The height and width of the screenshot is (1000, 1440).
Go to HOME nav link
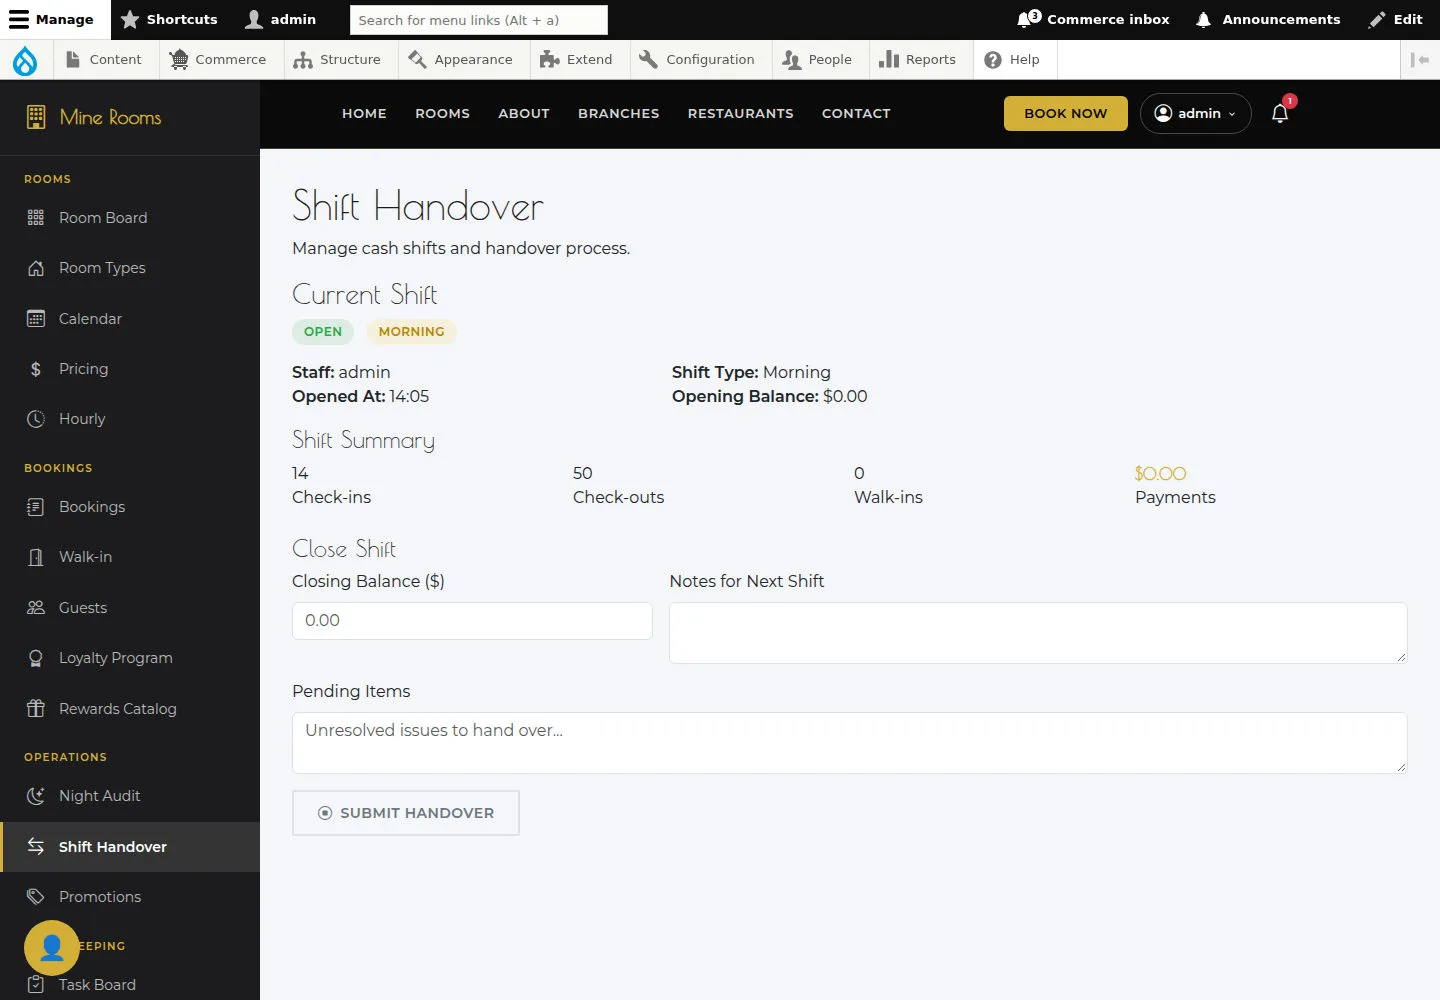point(364,114)
